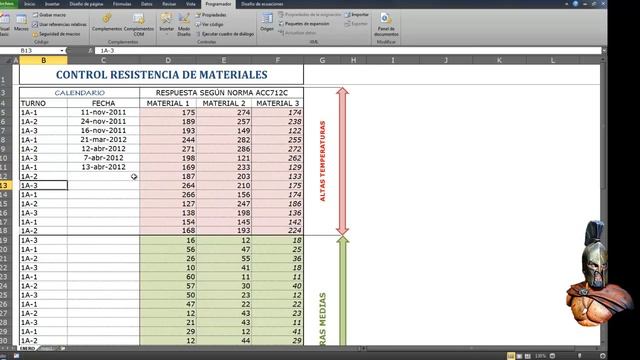This screenshot has width=640, height=360.
Task: Expand the Insertar controls dropdown
Action: click(x=166, y=24)
